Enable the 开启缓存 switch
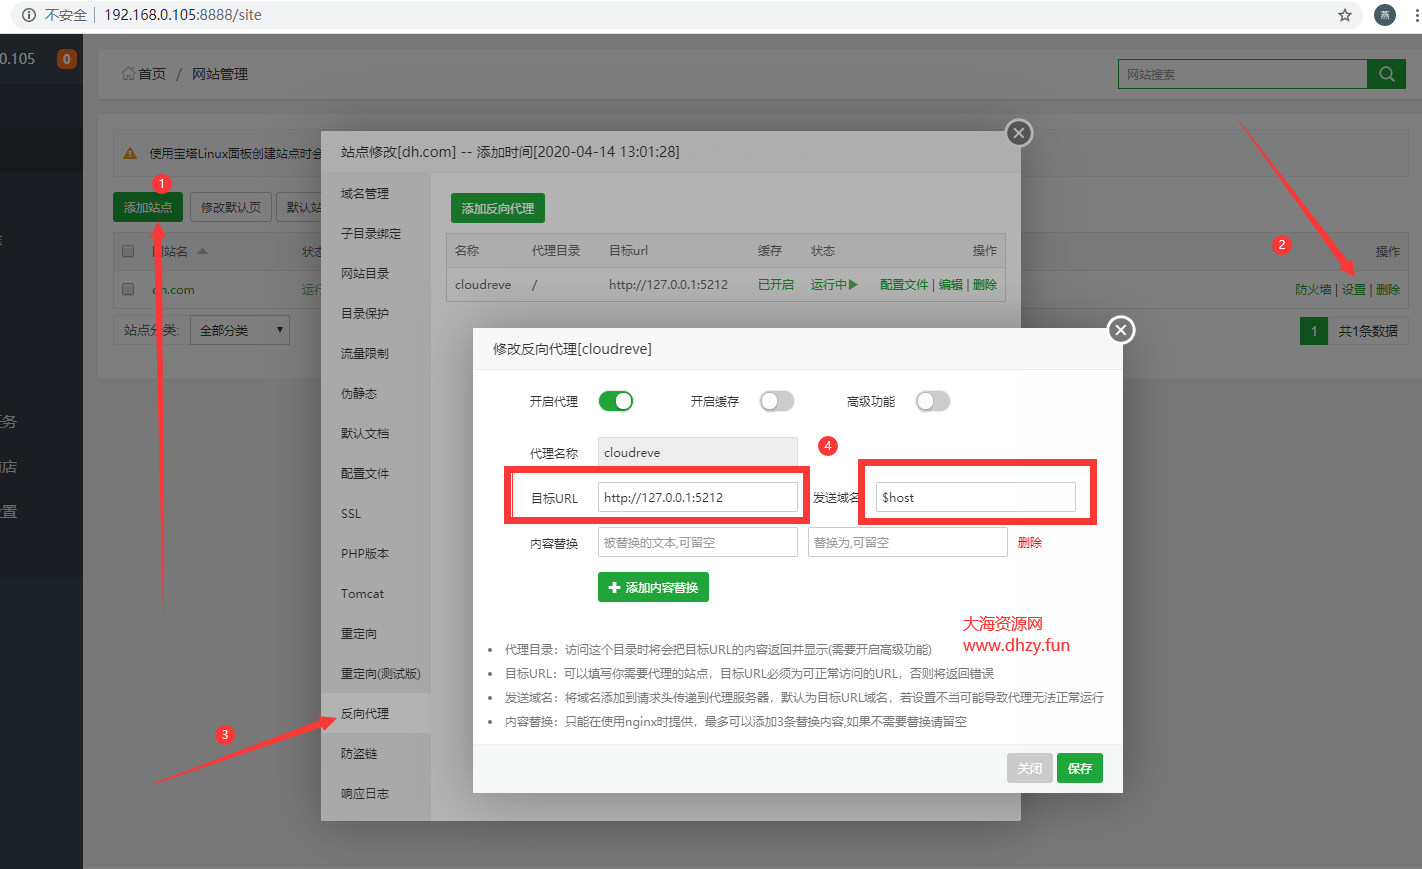This screenshot has width=1422, height=869. 777,401
